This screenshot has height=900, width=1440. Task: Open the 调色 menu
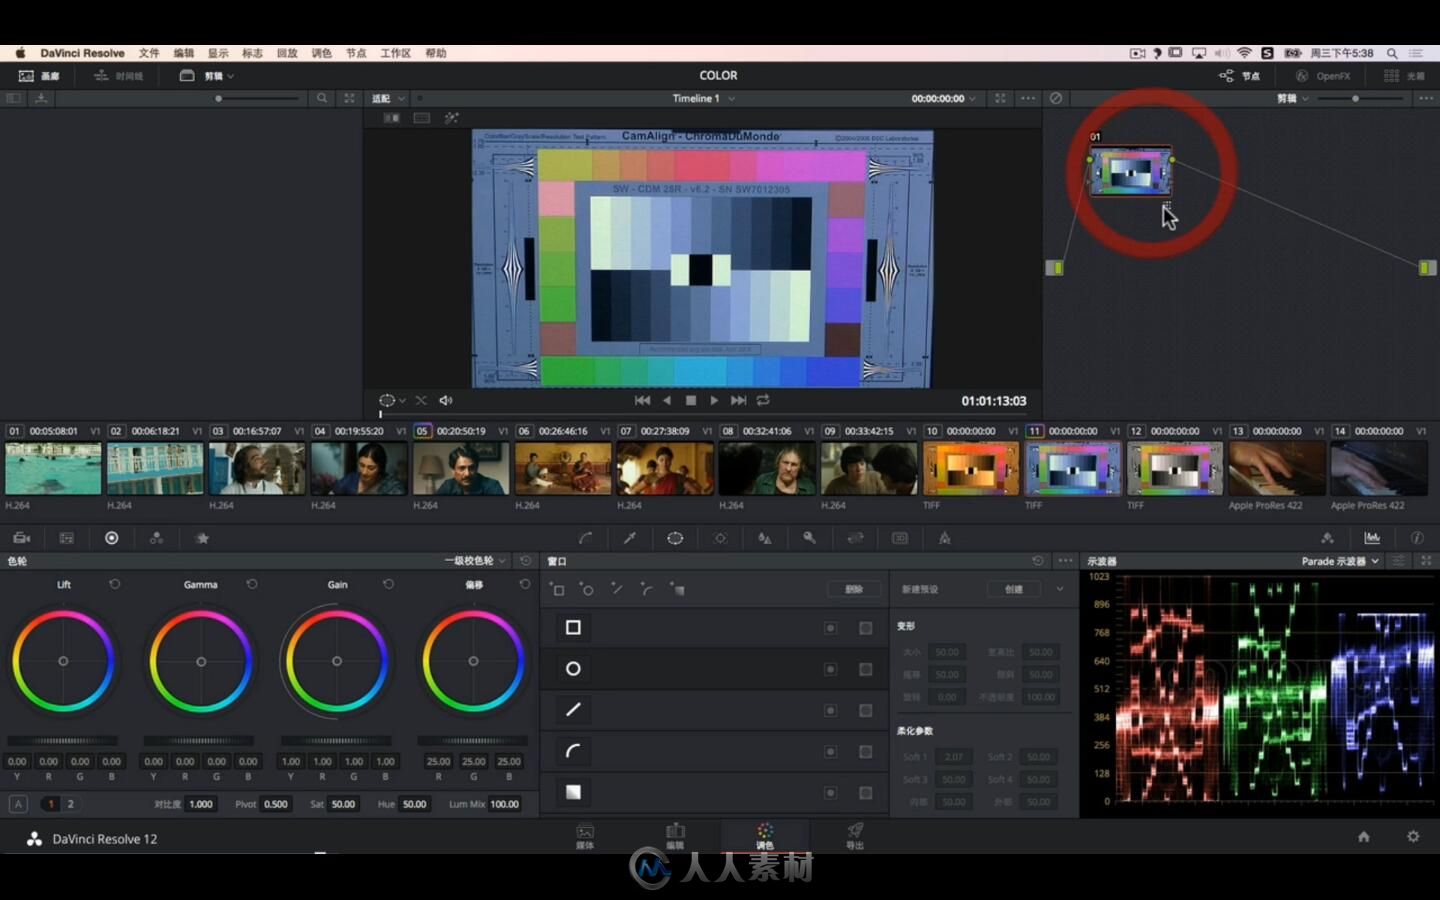tap(321, 53)
